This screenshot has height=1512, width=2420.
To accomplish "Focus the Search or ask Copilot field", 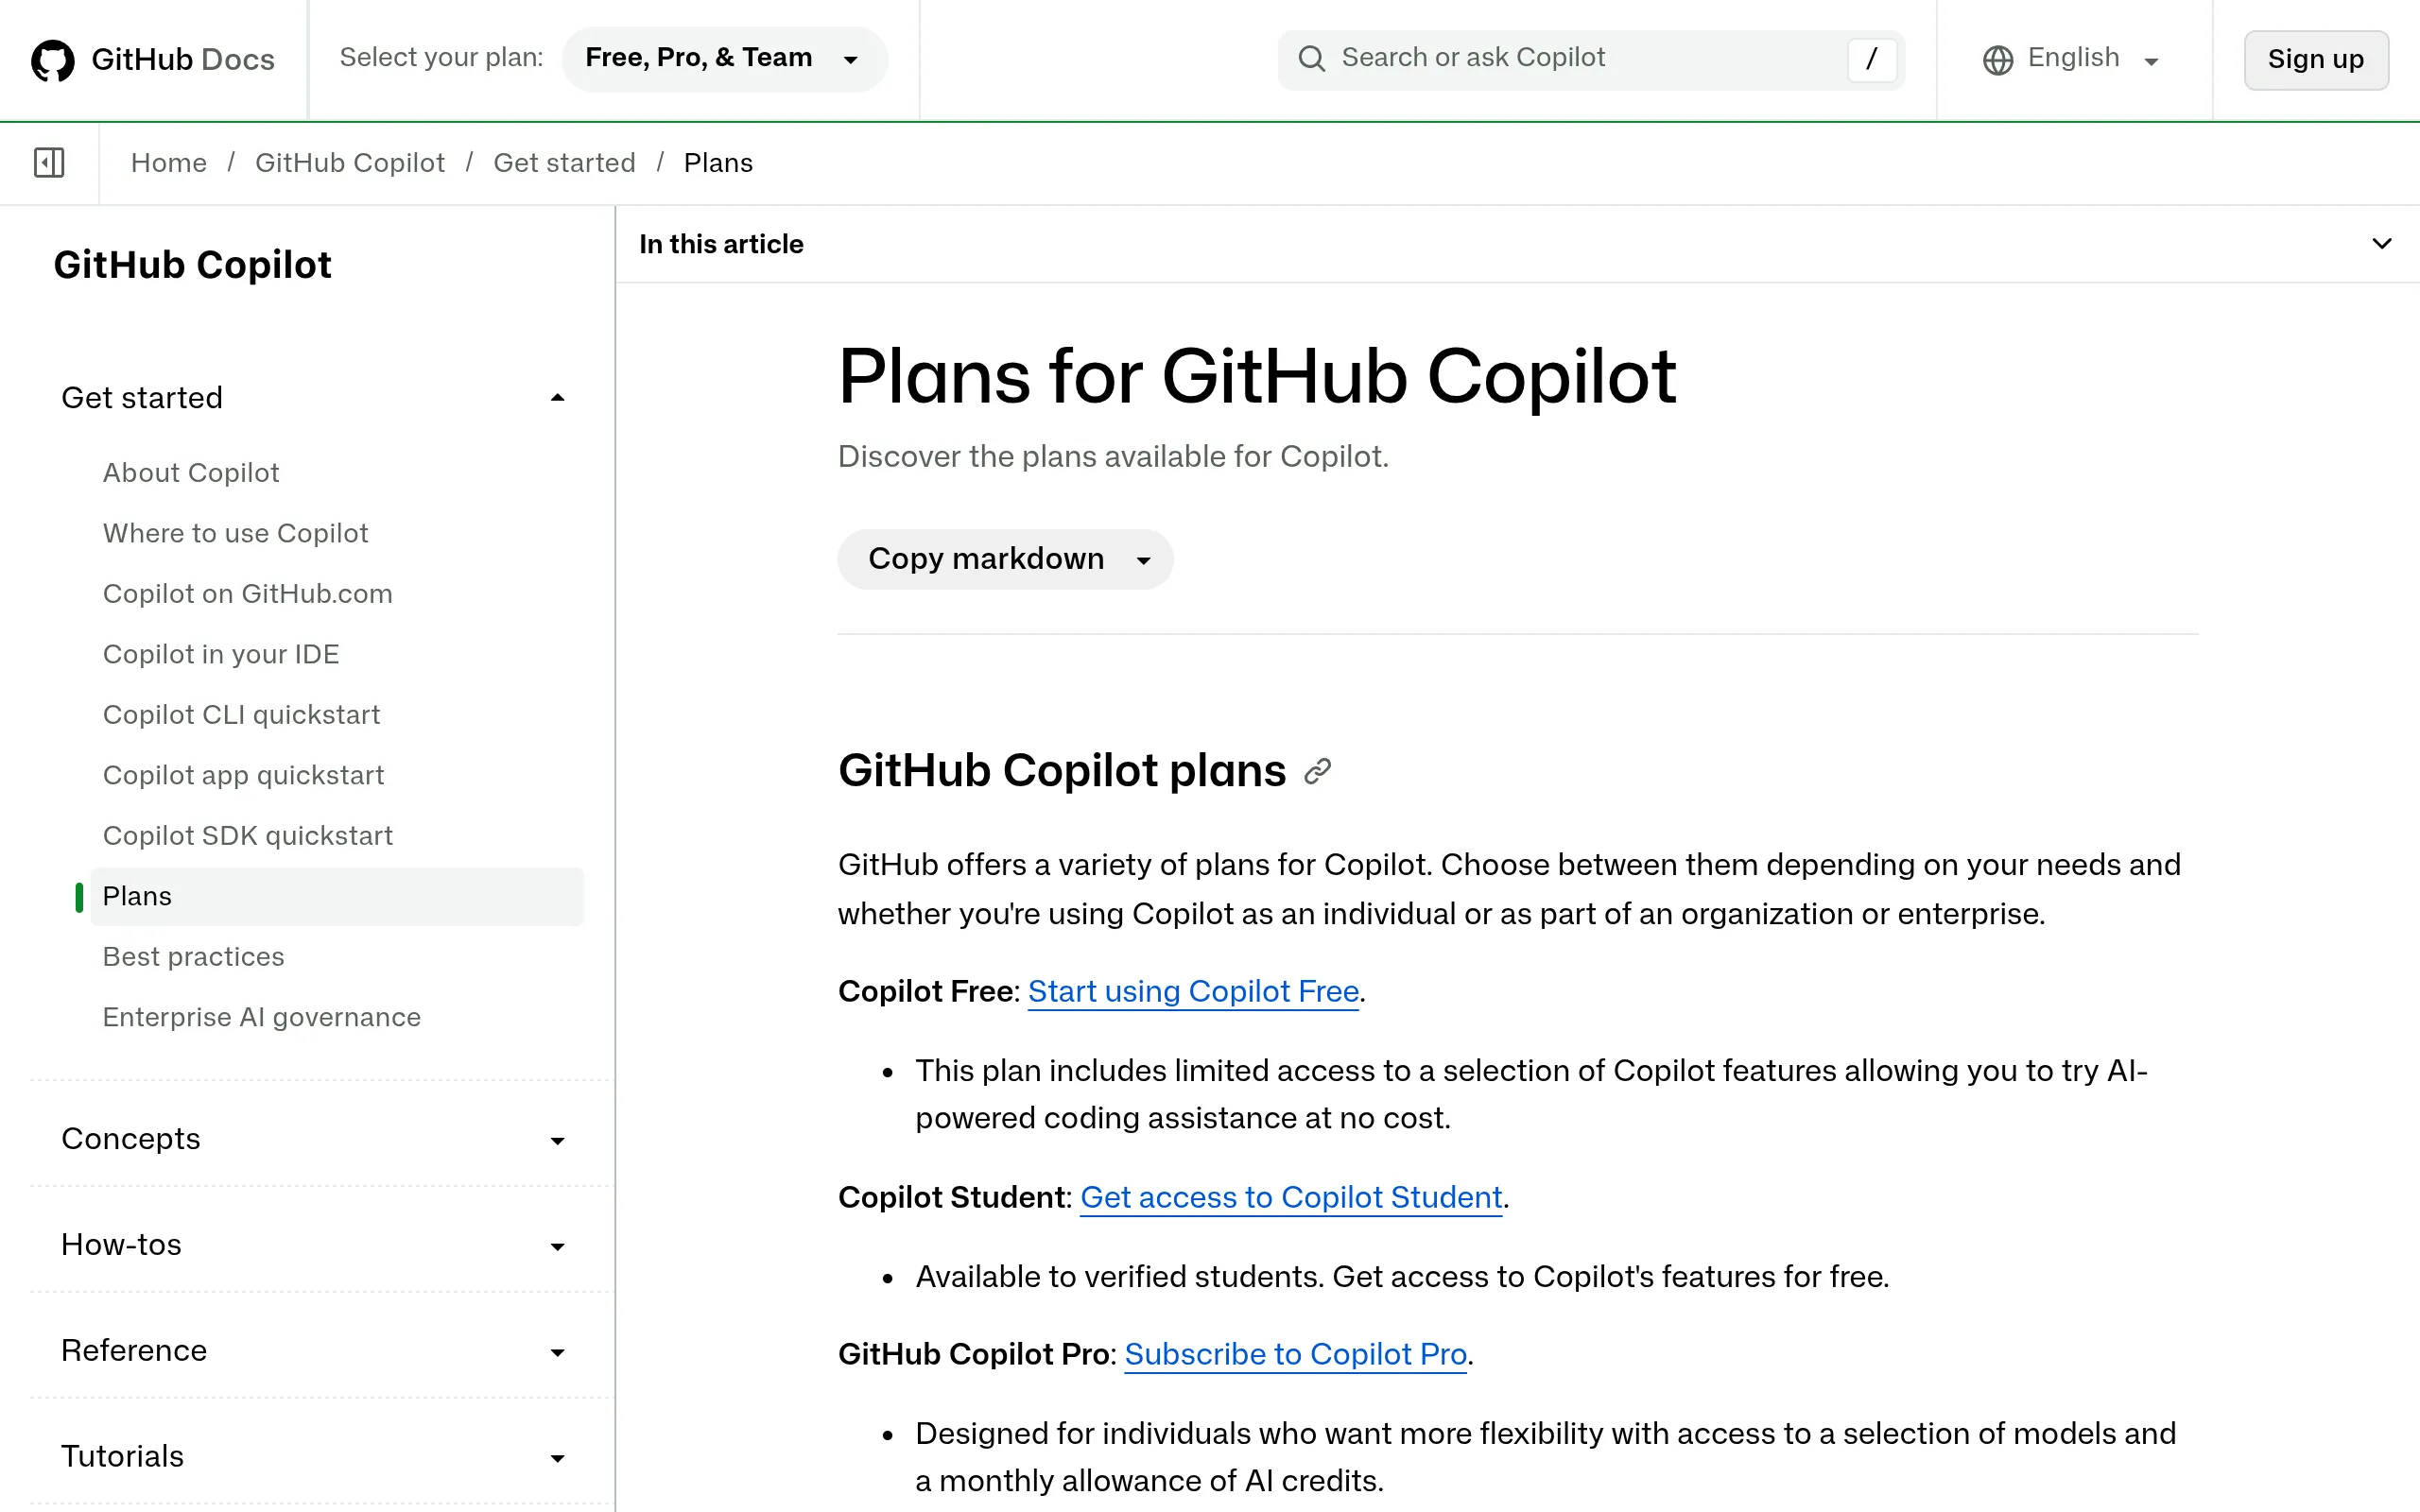I will 1591,59.
